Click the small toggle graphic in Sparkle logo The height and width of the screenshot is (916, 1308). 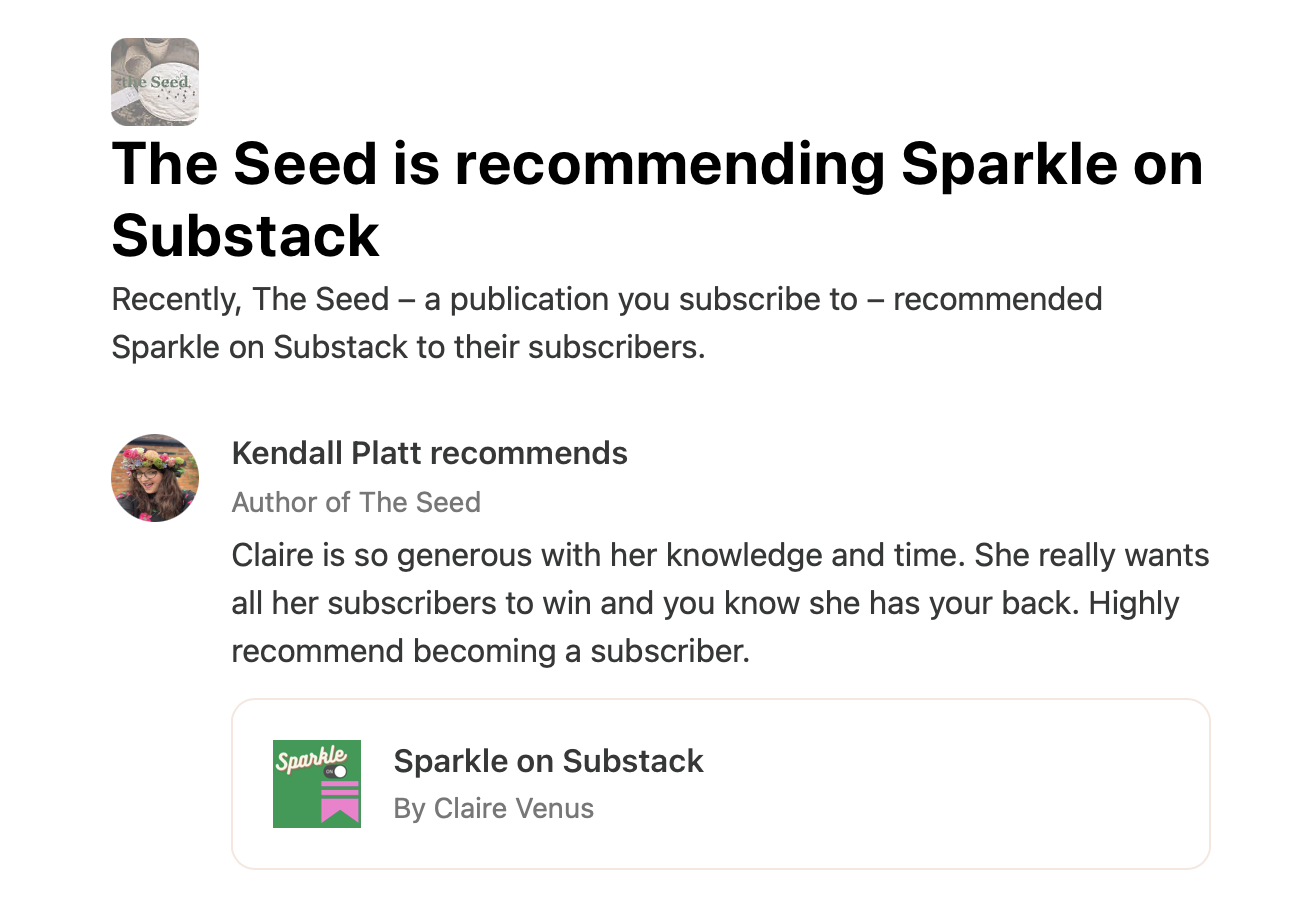click(337, 772)
